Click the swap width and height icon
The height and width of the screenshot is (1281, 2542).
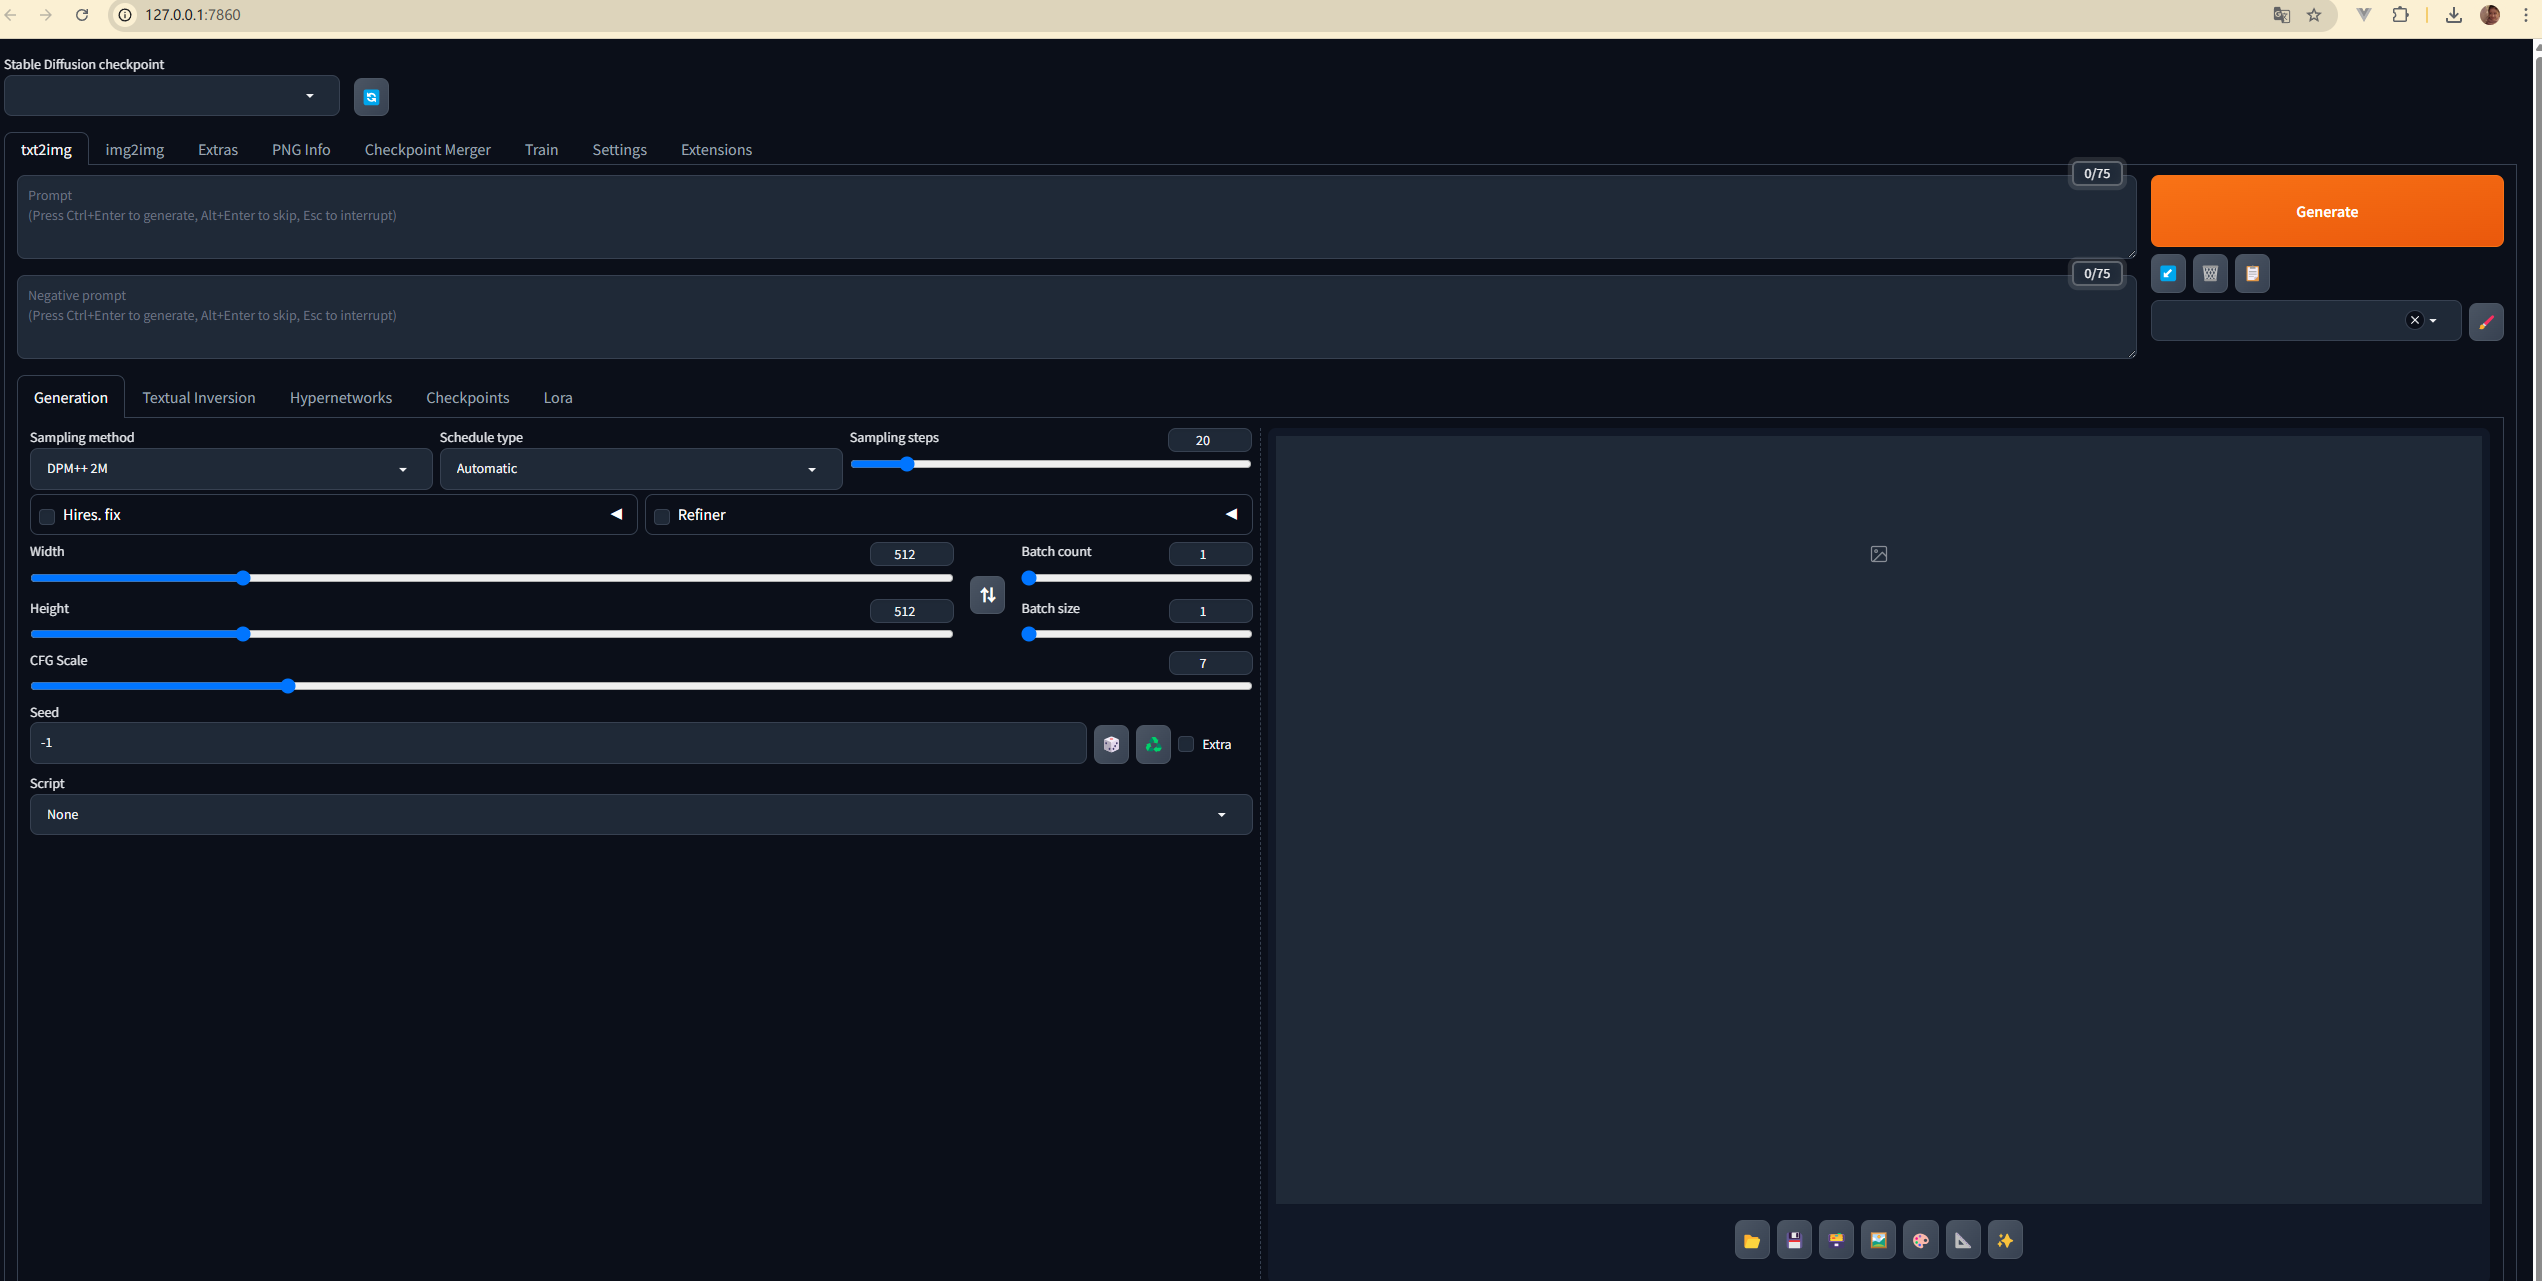(x=987, y=595)
